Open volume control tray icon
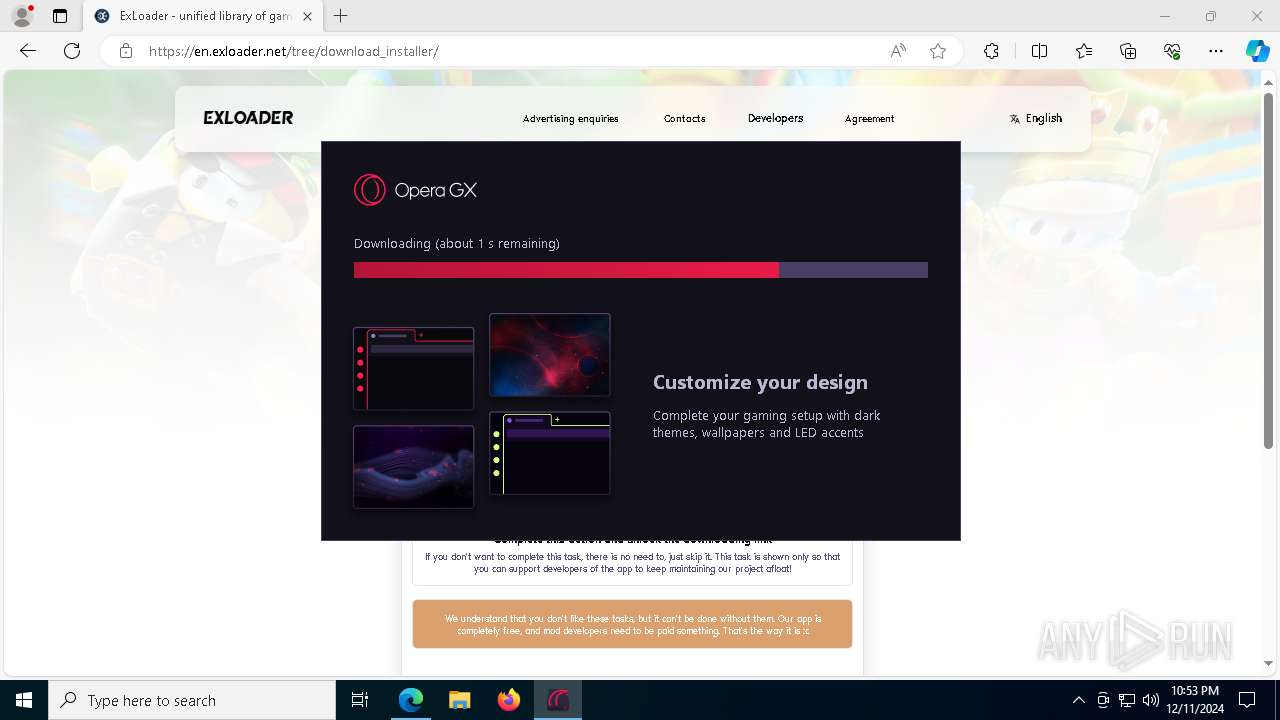Screen dimensions: 1280x720 click(x=1150, y=700)
